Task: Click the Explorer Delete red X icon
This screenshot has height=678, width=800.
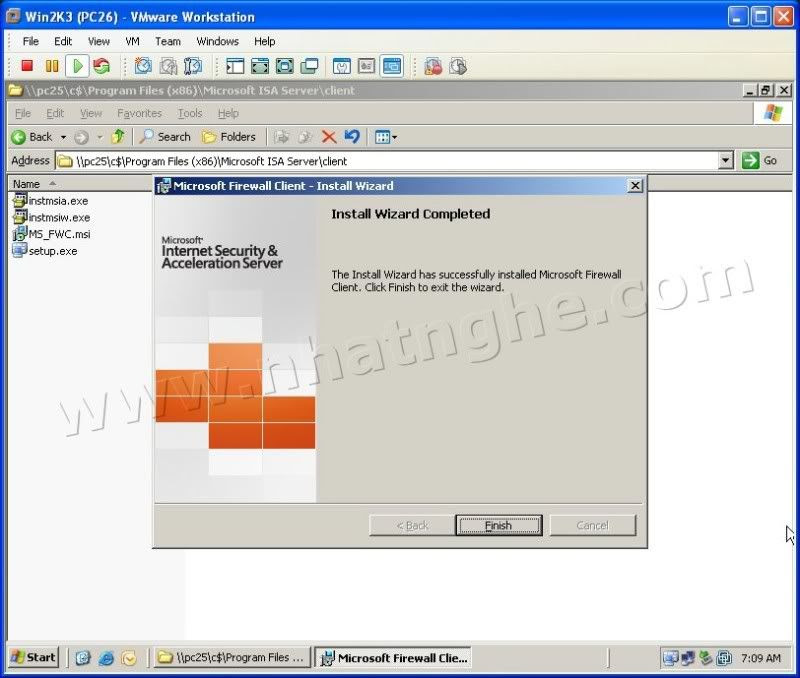Action: (x=329, y=137)
